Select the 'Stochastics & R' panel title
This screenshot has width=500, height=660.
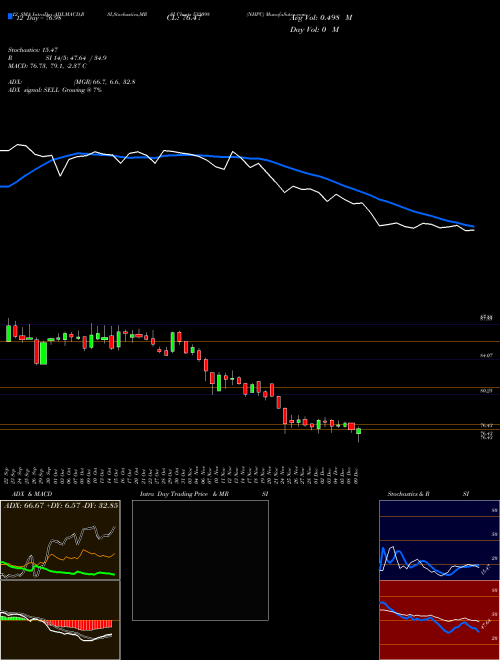click(x=409, y=494)
